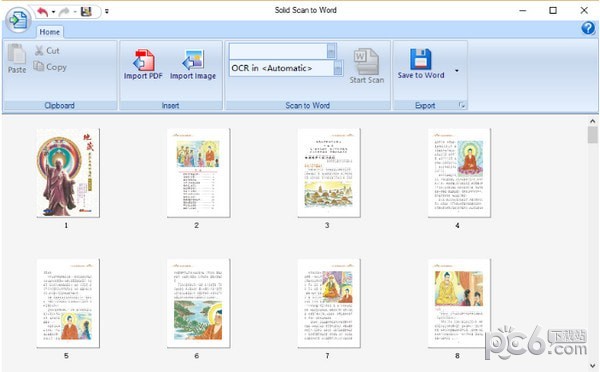Click the vertical scrollbar thumb
Viewport: 600px width, 372px height.
(x=592, y=135)
